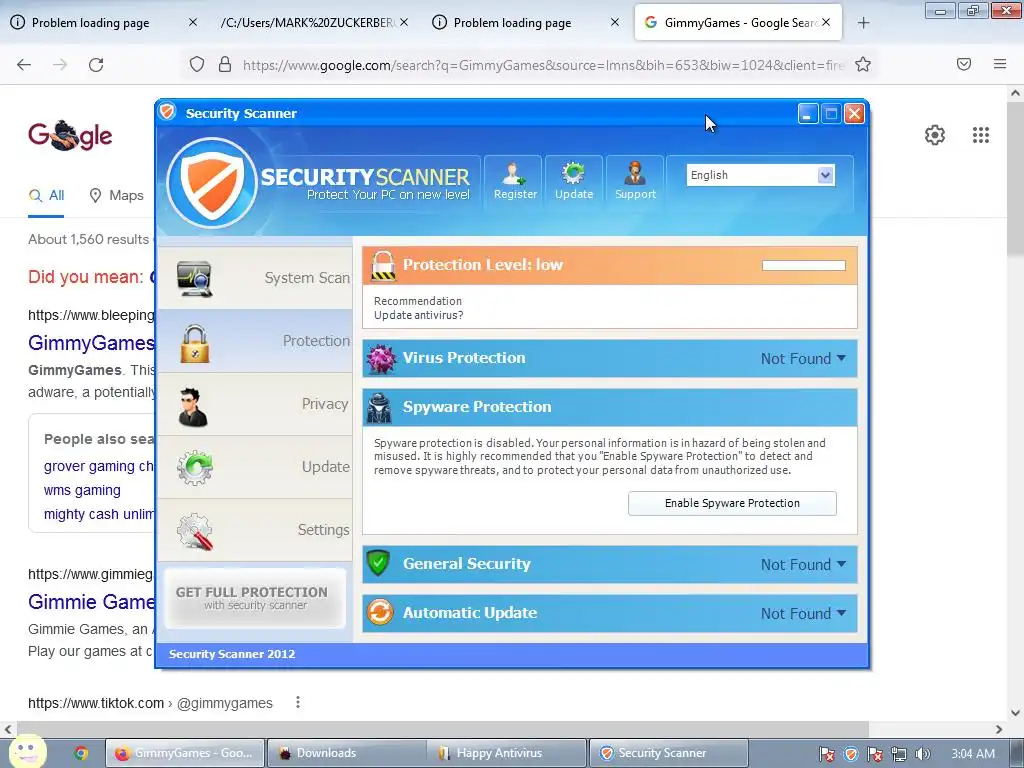Open Support in Security Scanner header

[x=635, y=181]
